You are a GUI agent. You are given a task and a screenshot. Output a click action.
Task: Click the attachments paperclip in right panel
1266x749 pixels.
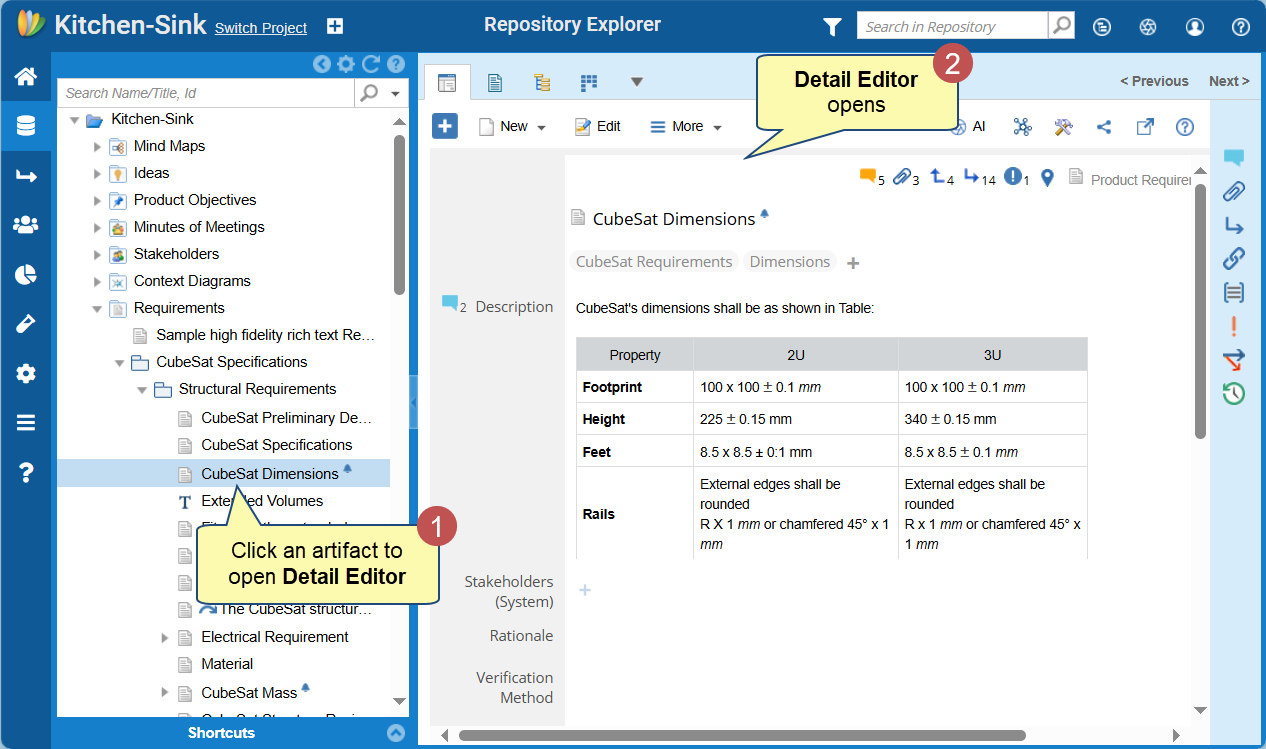pyautogui.click(x=1233, y=192)
